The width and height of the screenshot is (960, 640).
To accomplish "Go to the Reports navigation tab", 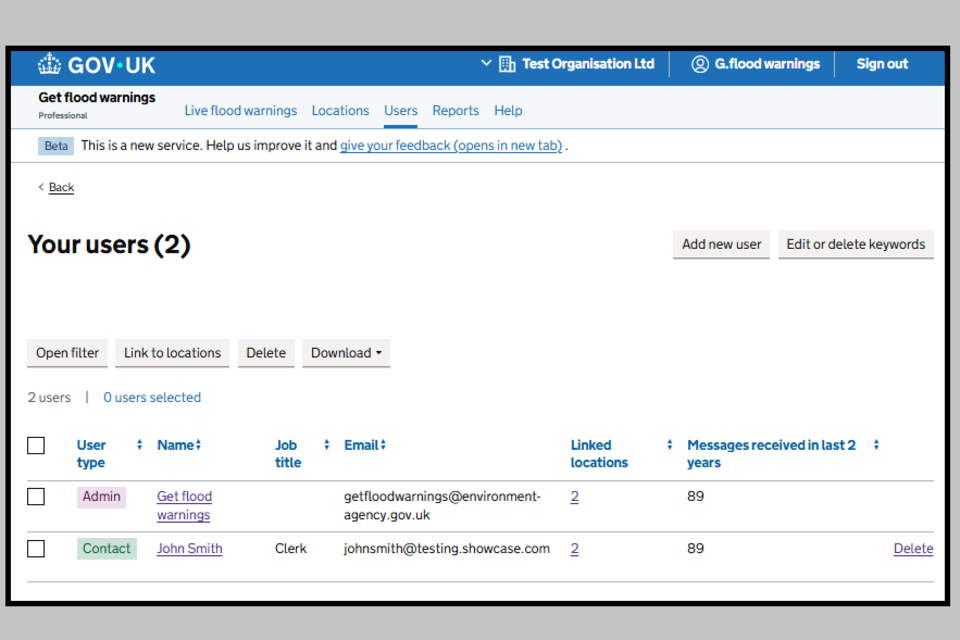I will (455, 111).
